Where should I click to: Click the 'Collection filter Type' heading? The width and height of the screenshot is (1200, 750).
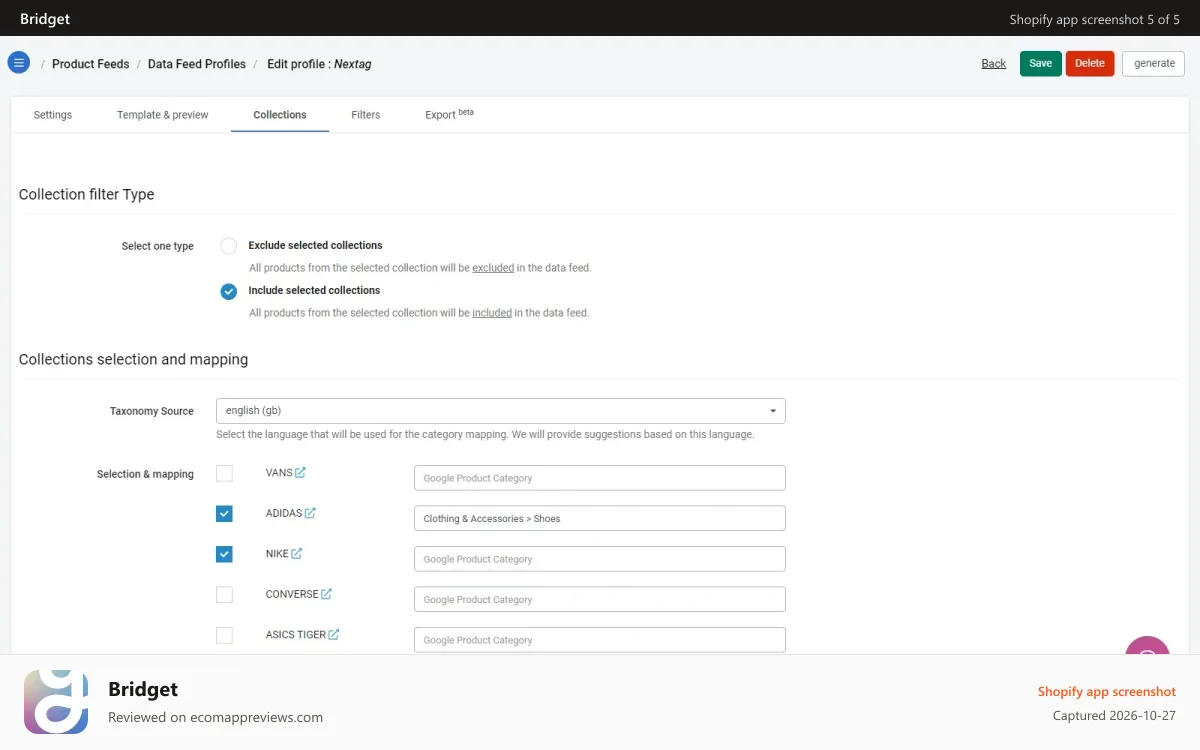87,194
